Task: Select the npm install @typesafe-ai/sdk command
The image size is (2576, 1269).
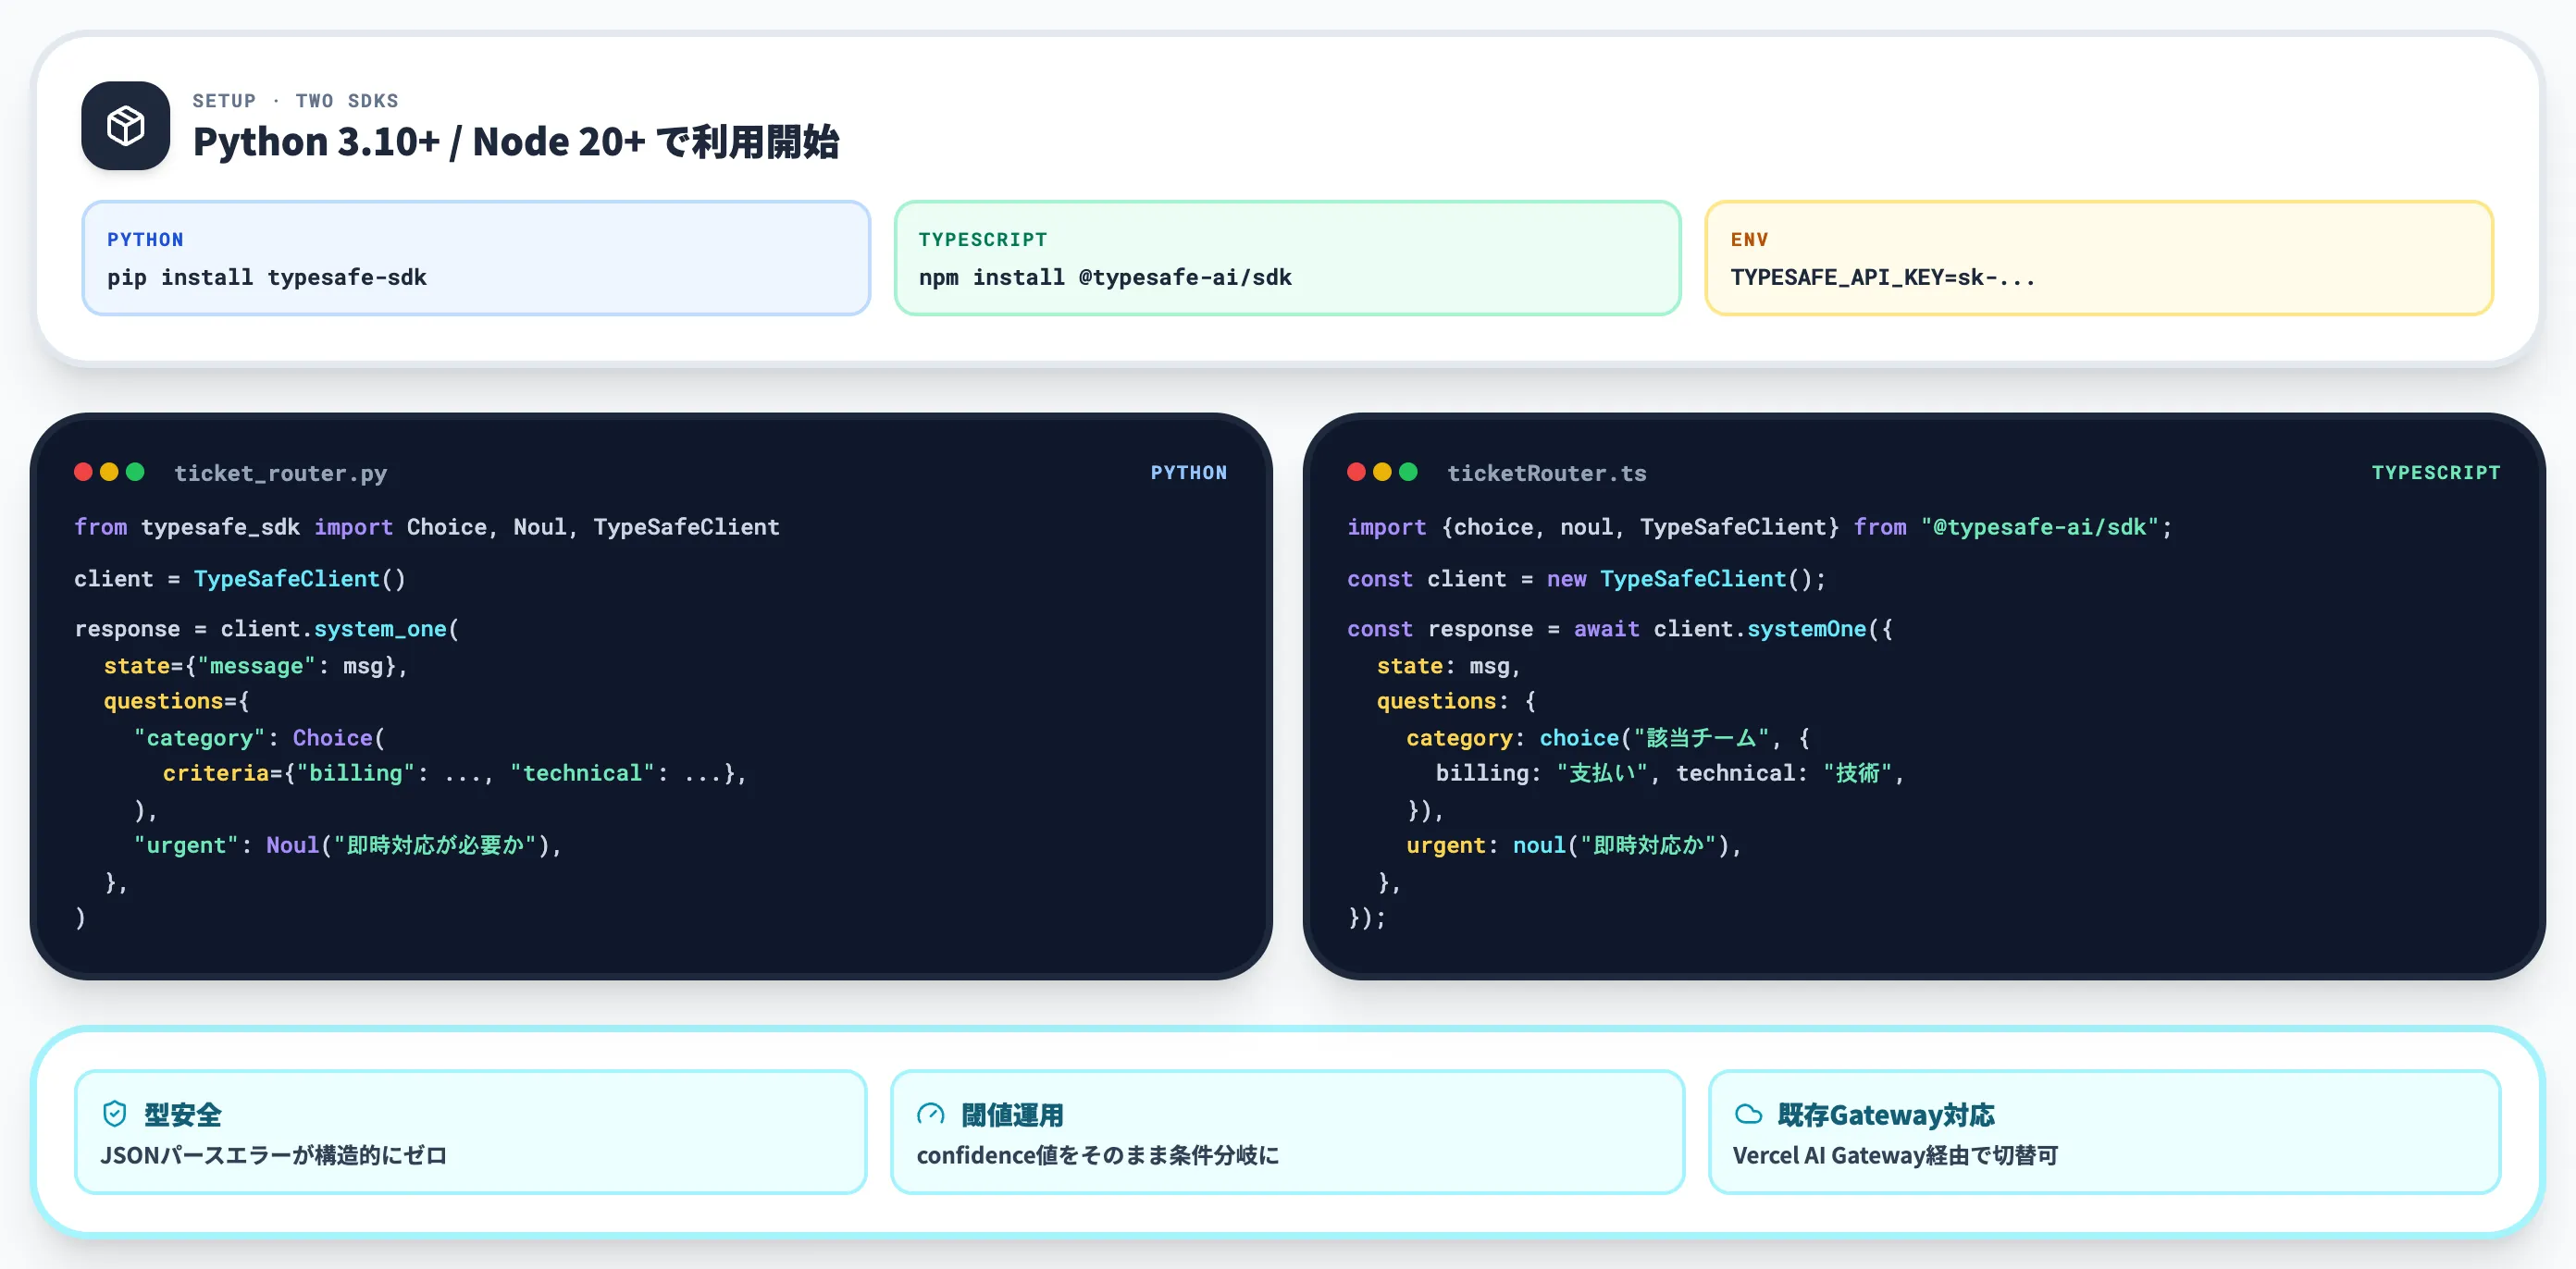Action: click(1105, 277)
